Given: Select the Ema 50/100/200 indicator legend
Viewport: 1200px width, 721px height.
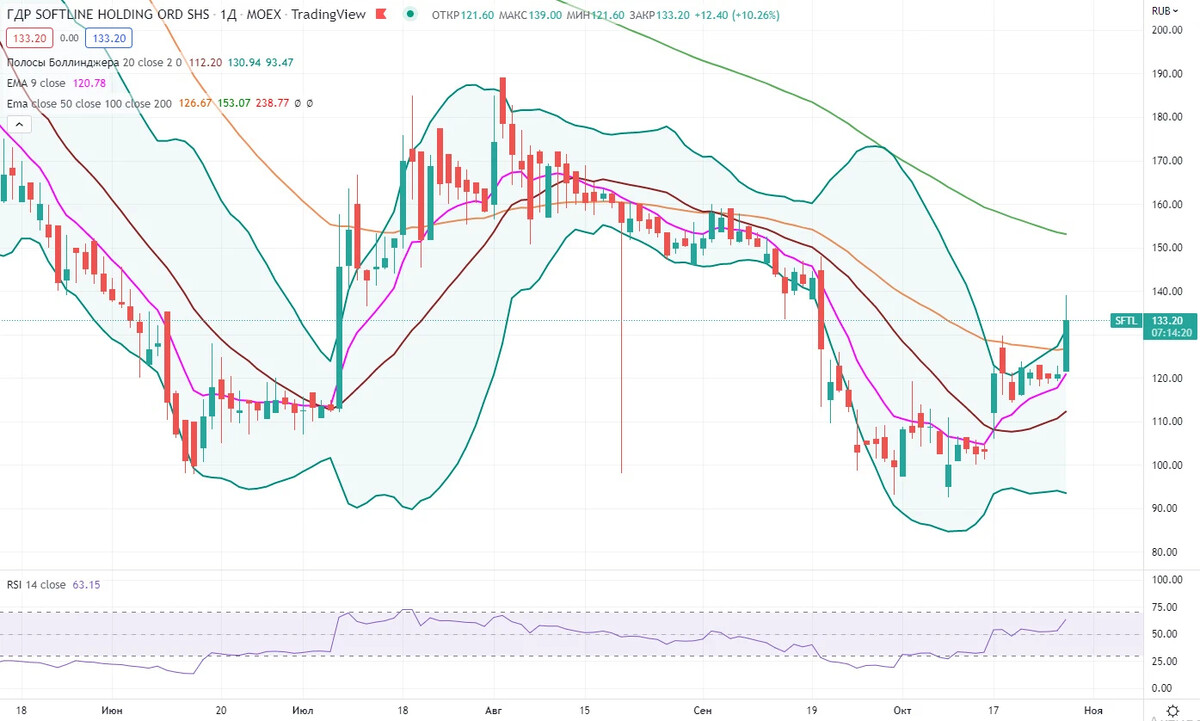Looking at the screenshot, I should click(x=160, y=102).
